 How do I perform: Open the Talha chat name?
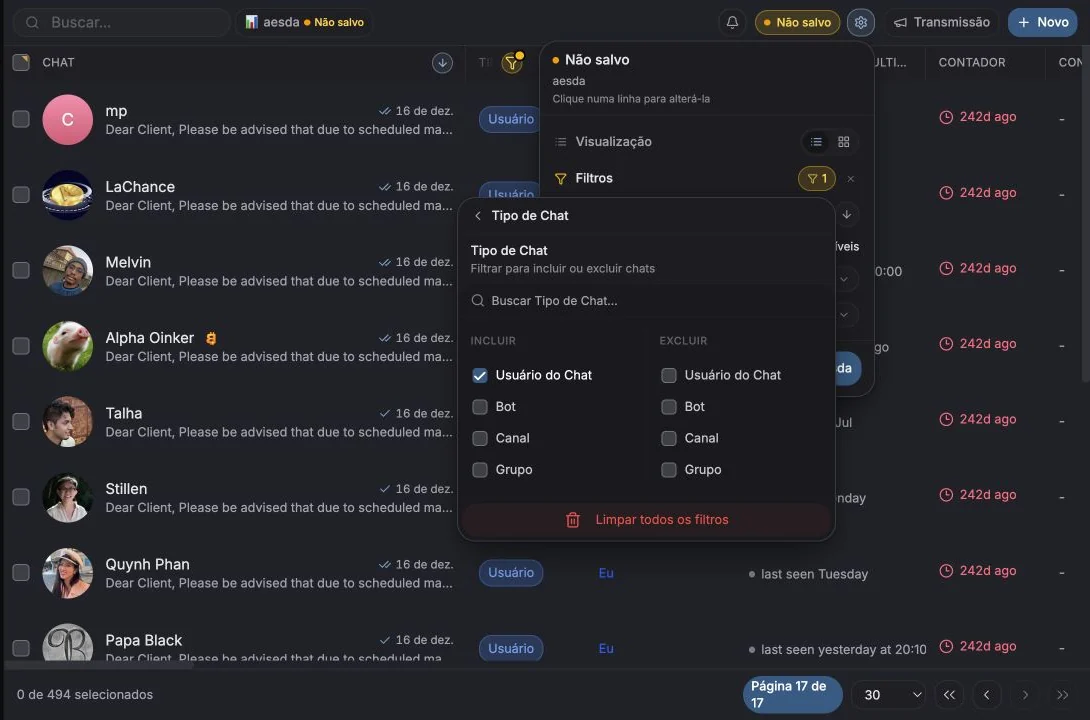point(124,414)
